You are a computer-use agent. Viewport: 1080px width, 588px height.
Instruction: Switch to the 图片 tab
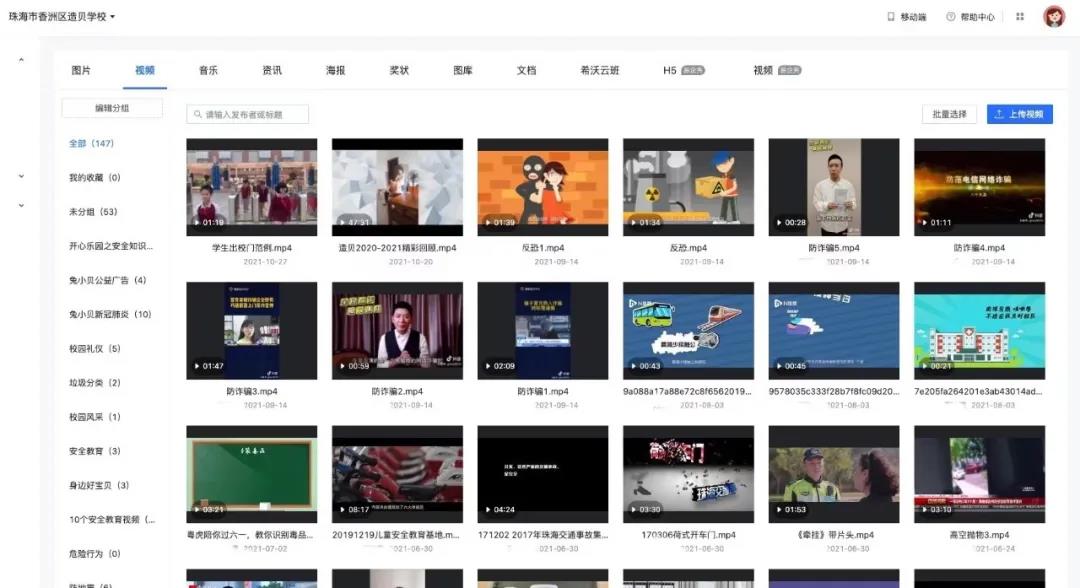(x=81, y=70)
